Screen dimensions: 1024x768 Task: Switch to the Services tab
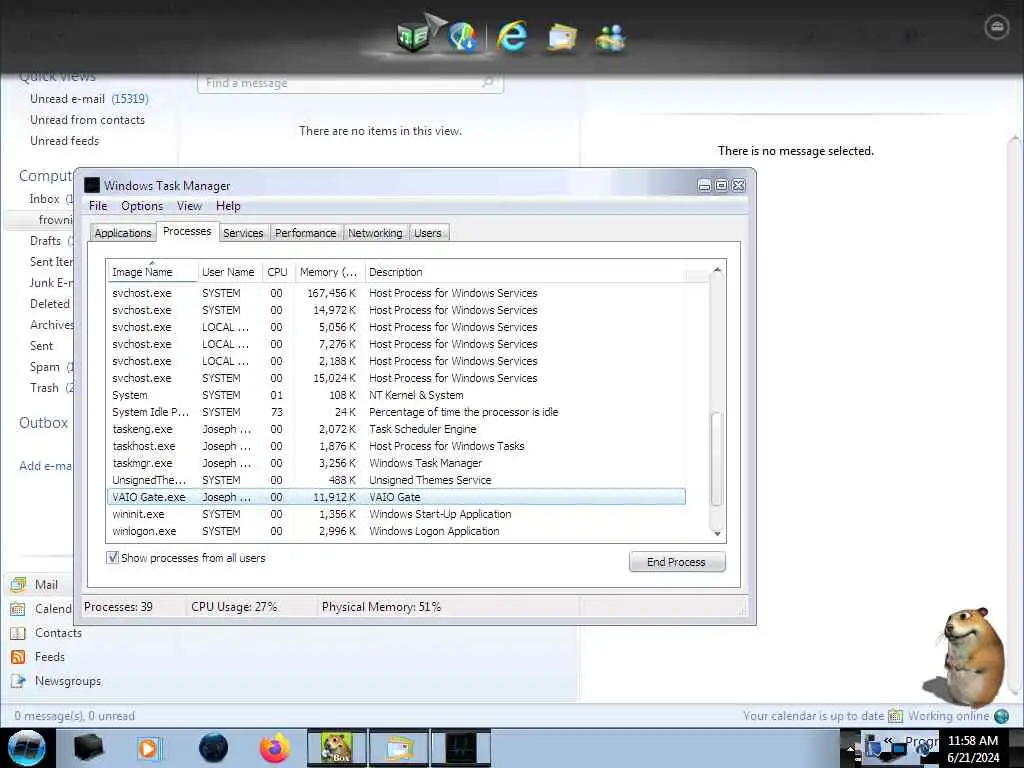point(243,233)
